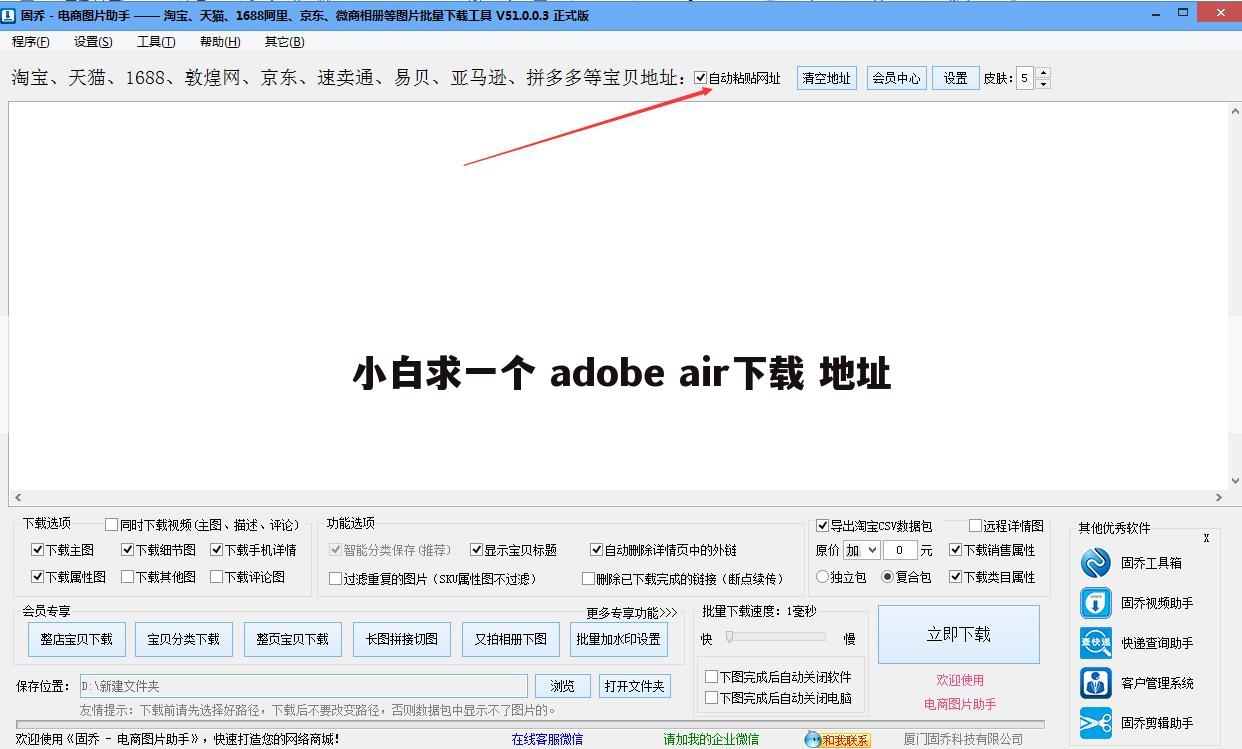
Task: Adjust the 批量下载速度 slider
Action: click(730, 637)
